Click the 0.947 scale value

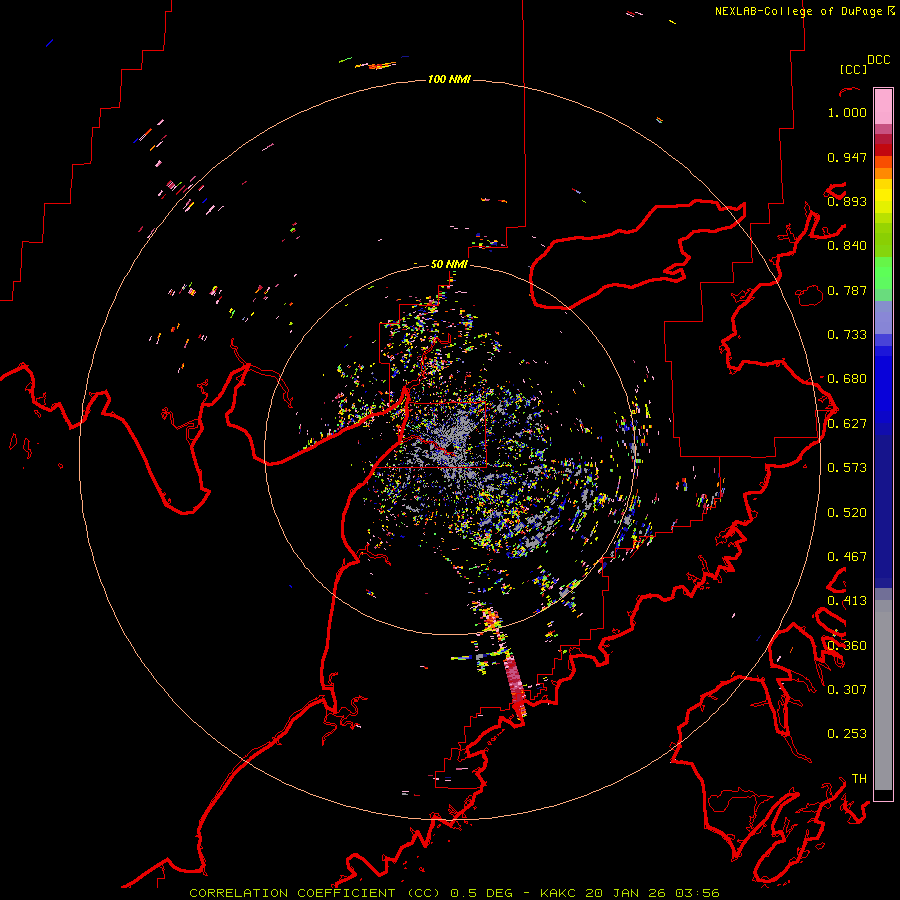coord(847,157)
